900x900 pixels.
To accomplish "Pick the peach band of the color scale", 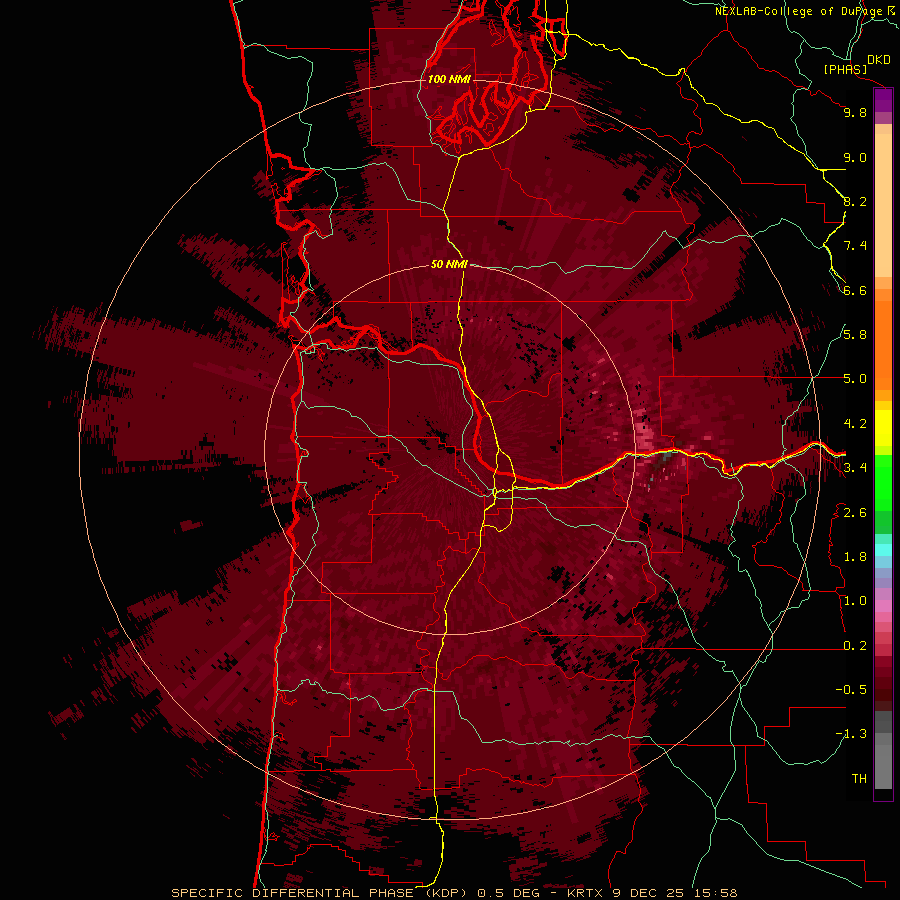I will pos(883,205).
